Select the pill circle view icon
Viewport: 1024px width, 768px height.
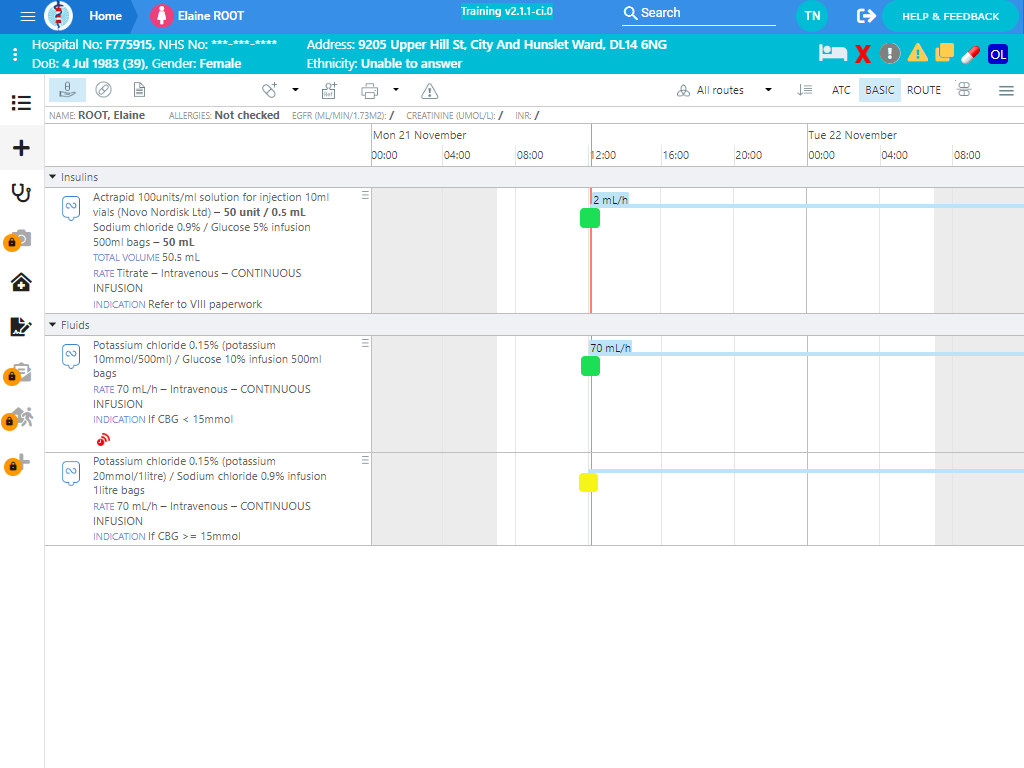point(103,90)
